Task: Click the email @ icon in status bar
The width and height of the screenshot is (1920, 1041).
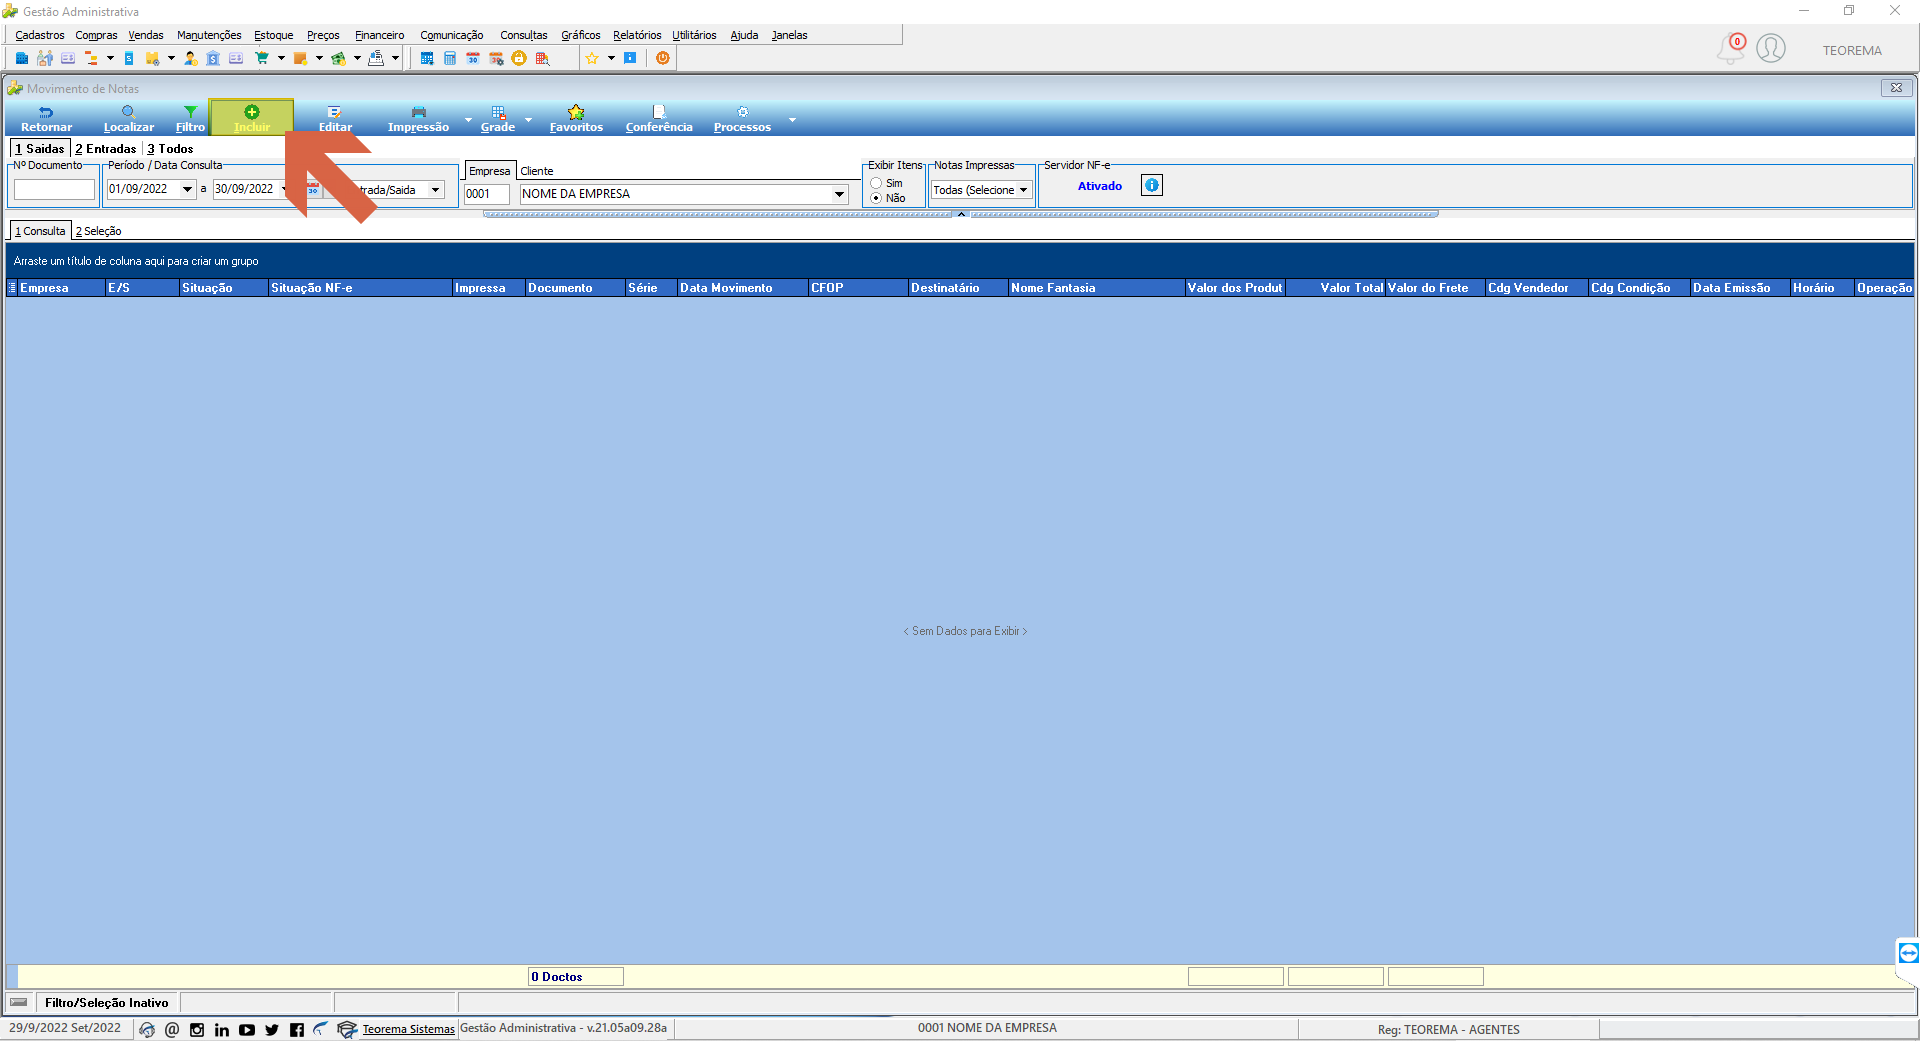Action: click(x=172, y=1029)
